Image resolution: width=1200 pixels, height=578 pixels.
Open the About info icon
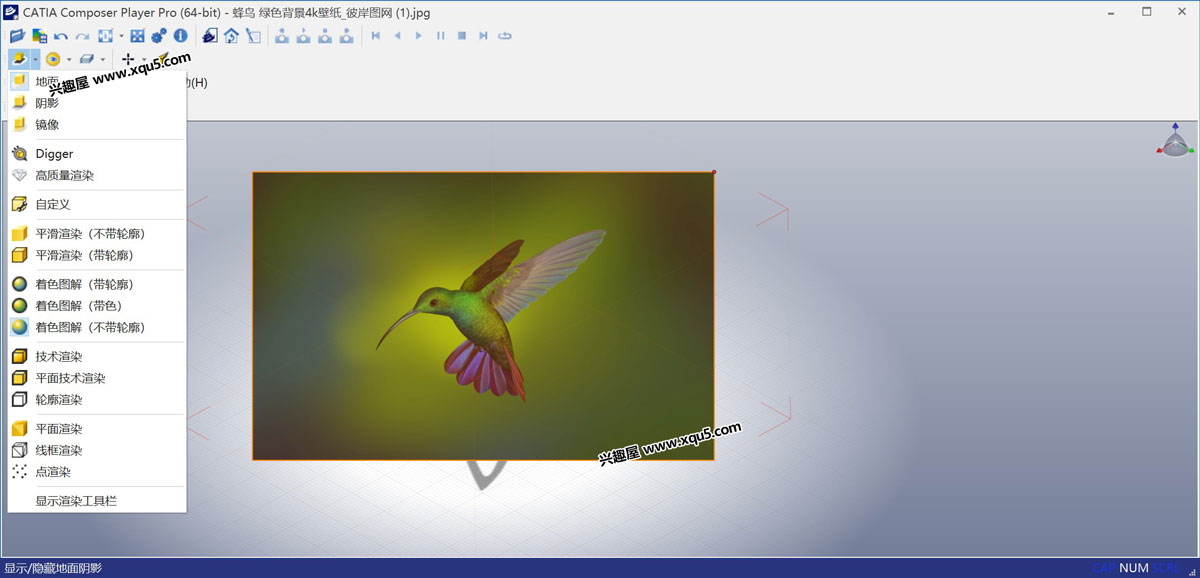[x=181, y=36]
